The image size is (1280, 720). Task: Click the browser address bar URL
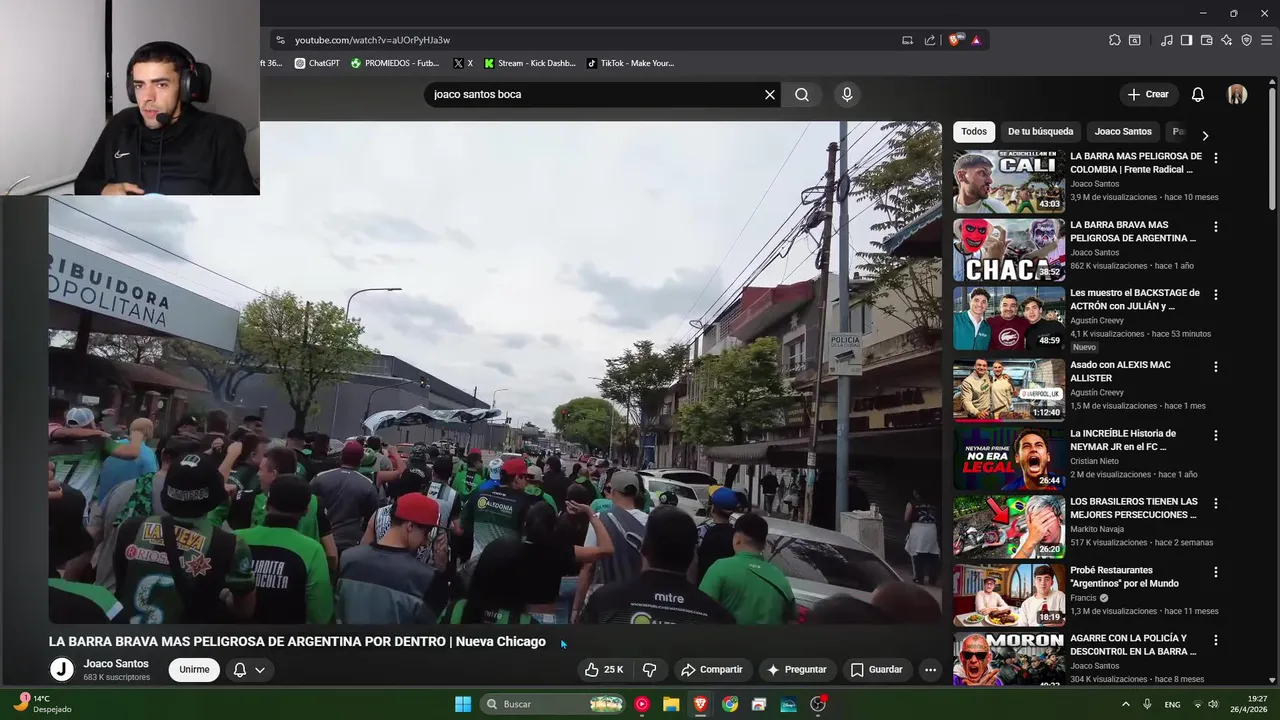pos(372,40)
